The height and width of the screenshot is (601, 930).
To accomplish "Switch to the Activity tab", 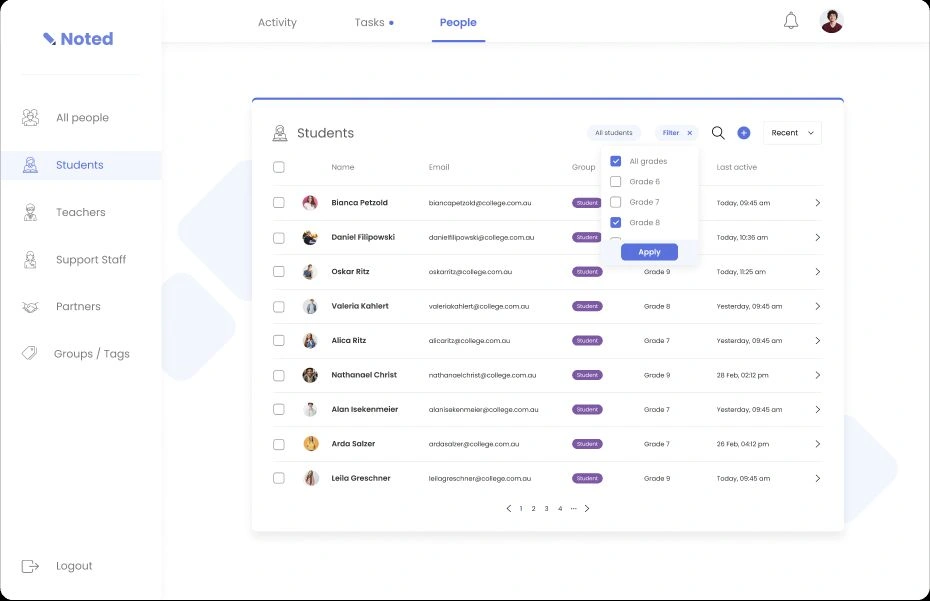I will coord(277,23).
